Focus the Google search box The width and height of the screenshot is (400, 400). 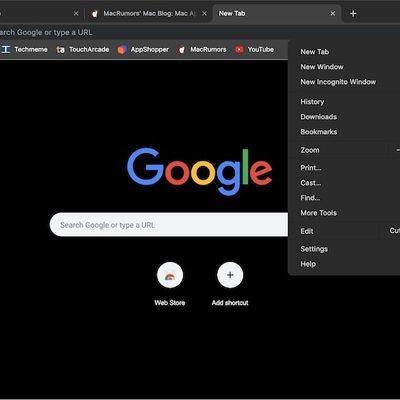coord(169,225)
